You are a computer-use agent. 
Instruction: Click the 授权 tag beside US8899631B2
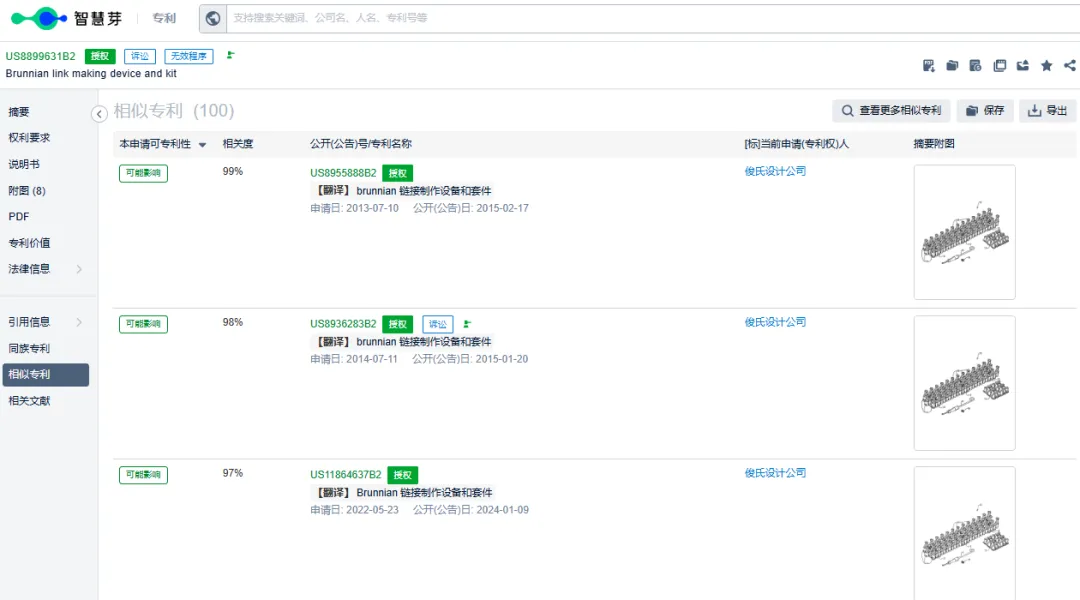[x=100, y=56]
